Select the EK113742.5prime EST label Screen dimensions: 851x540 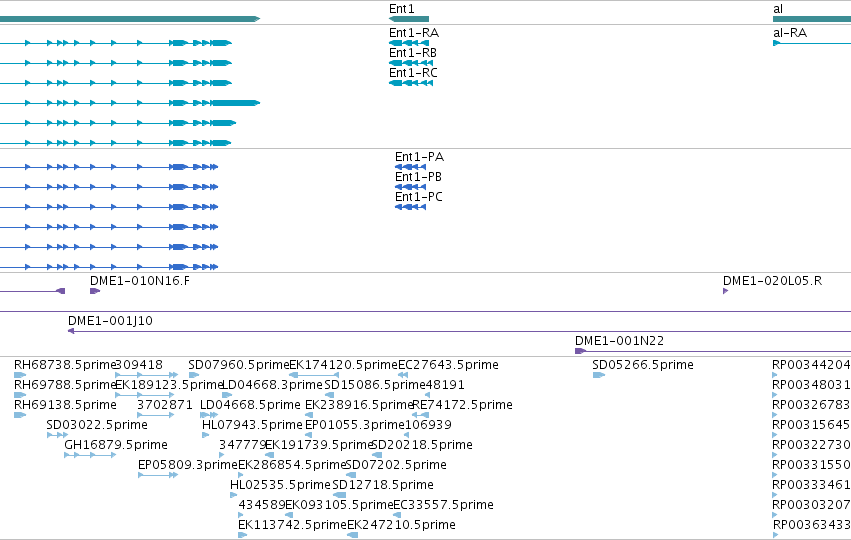click(292, 525)
